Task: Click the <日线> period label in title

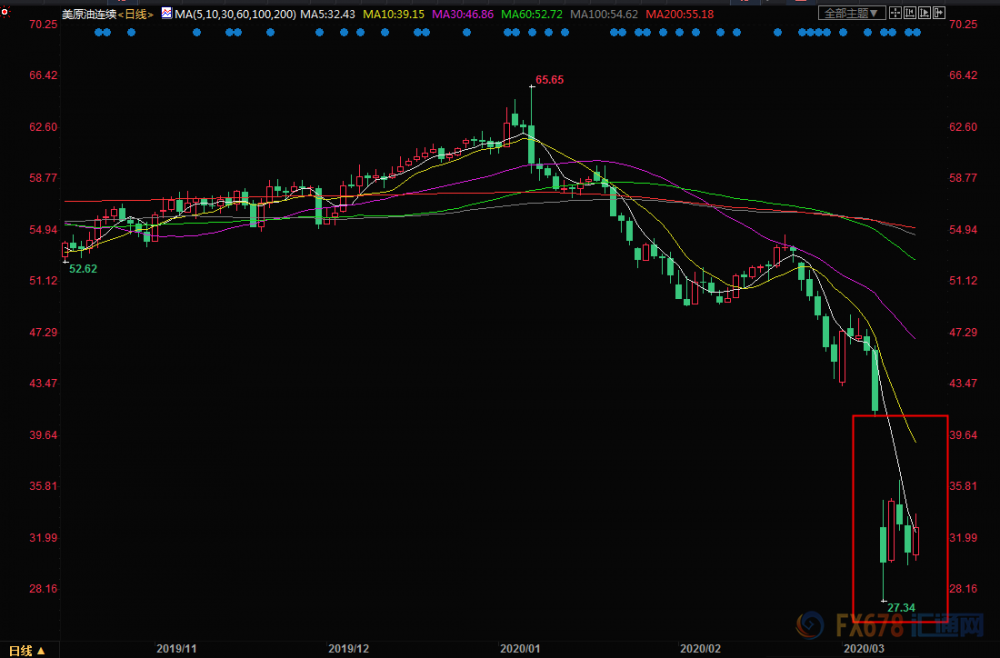Action: (135, 14)
